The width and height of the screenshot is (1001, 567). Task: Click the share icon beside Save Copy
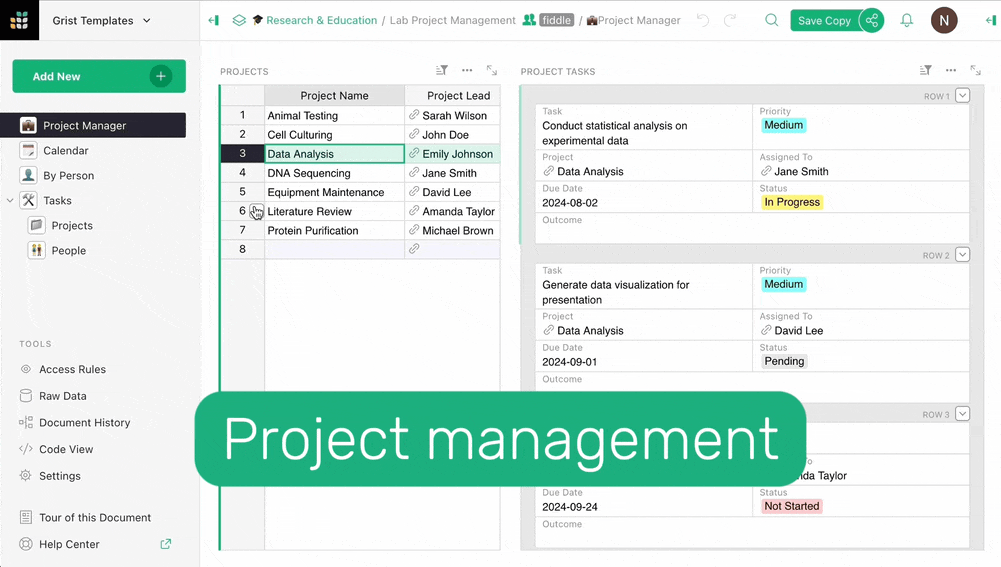click(x=872, y=20)
